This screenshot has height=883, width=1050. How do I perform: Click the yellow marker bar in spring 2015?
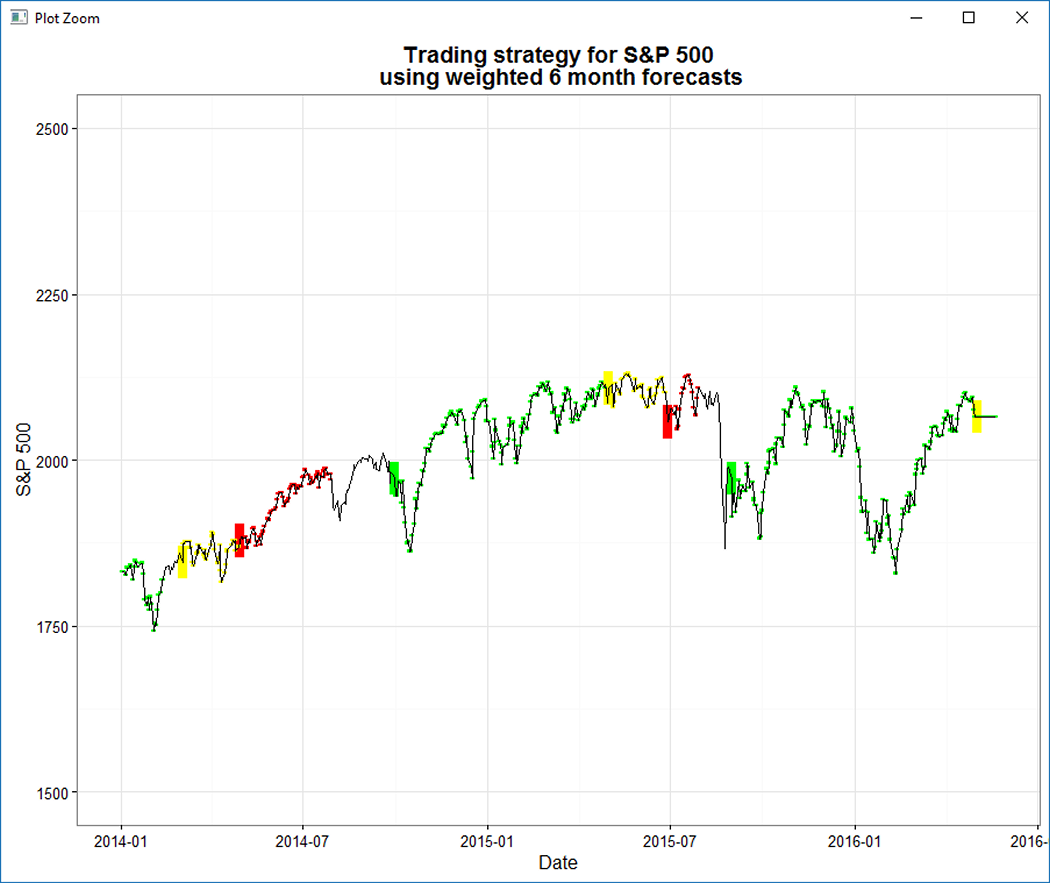click(x=608, y=388)
